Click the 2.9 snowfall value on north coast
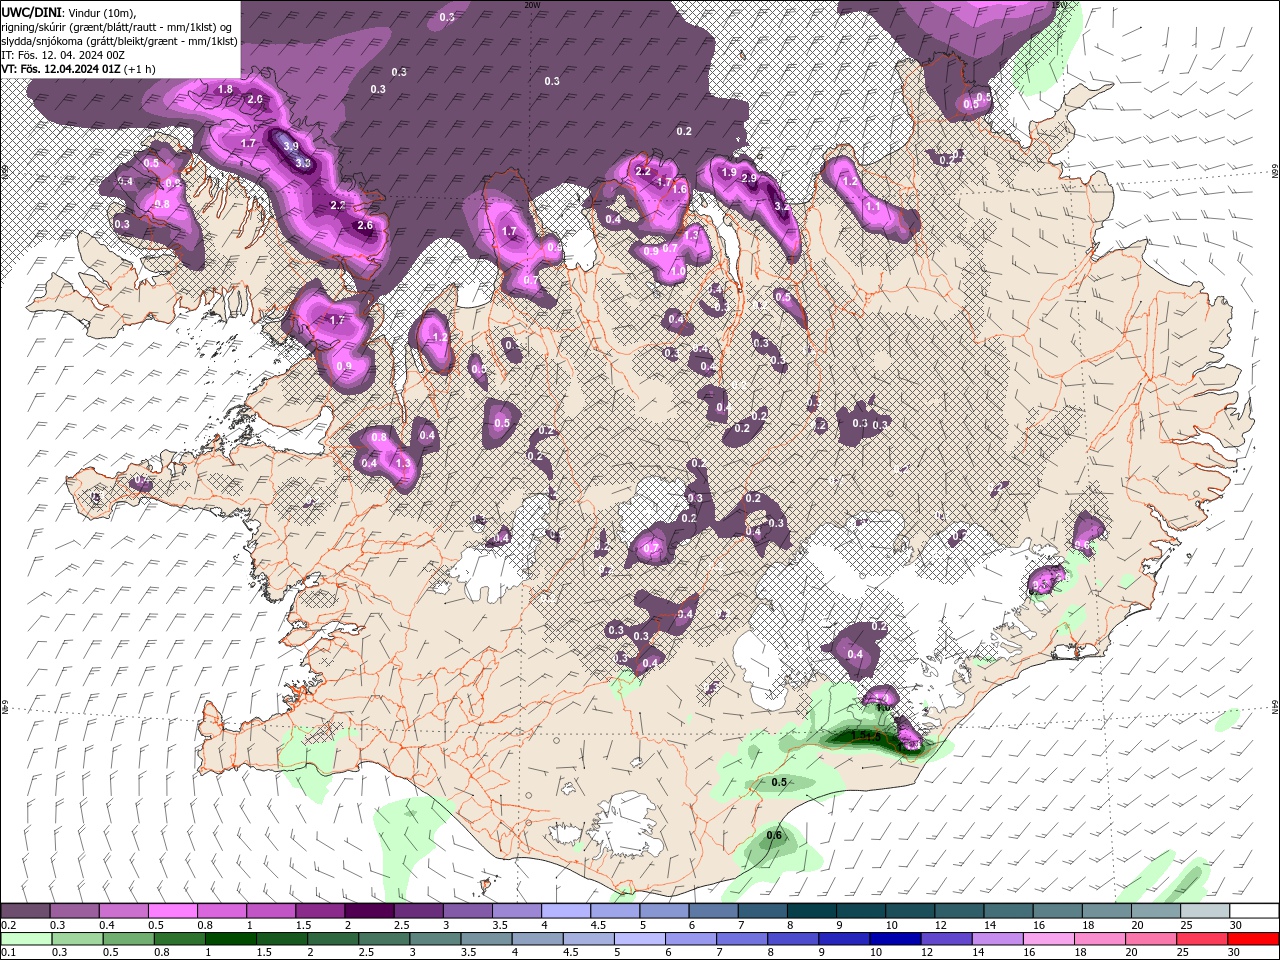This screenshot has height=960, width=1280. (x=749, y=179)
